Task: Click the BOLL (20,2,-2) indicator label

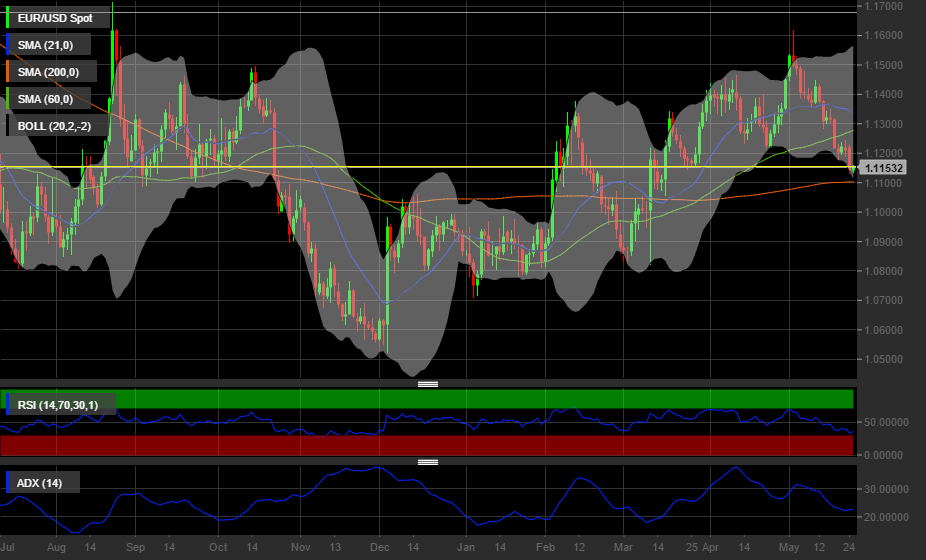Action: pos(56,125)
